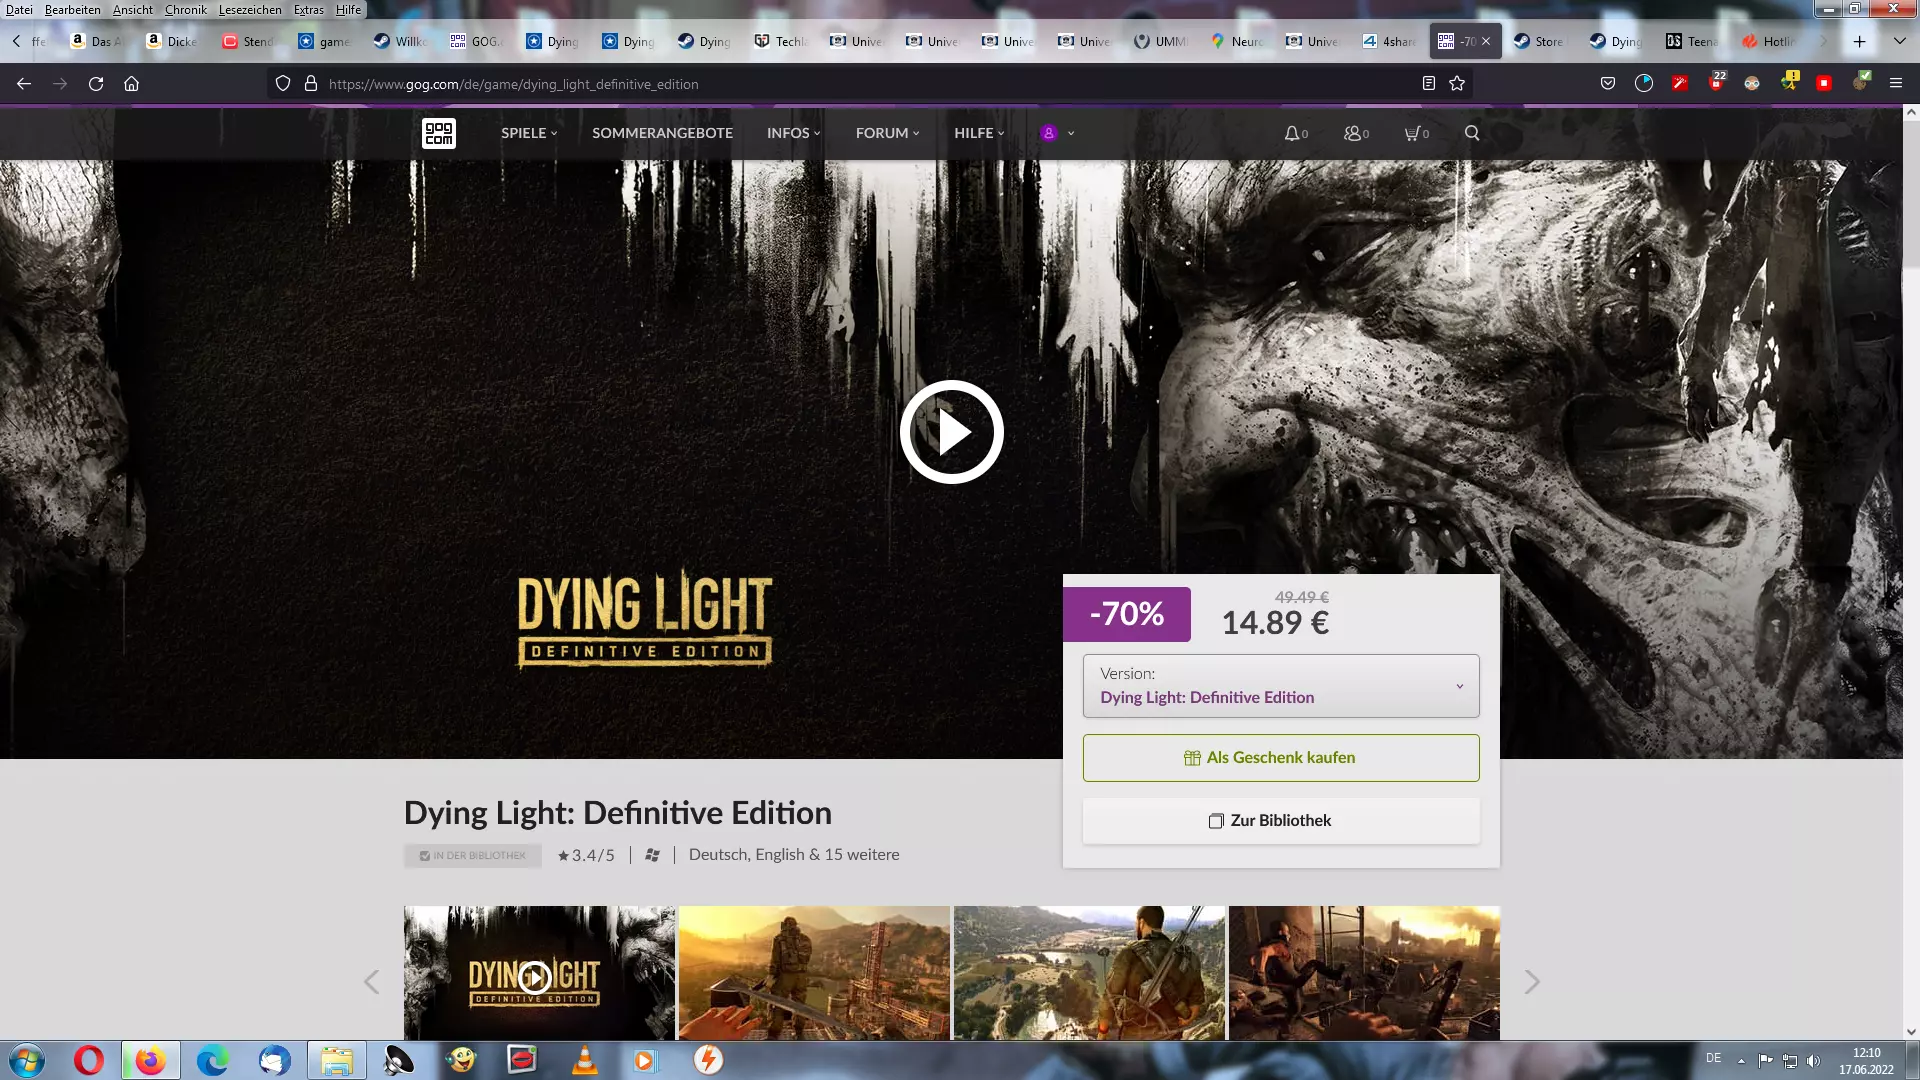Click the browser forward arrow
Image resolution: width=1920 pixels, height=1080 pixels.
pos(60,84)
